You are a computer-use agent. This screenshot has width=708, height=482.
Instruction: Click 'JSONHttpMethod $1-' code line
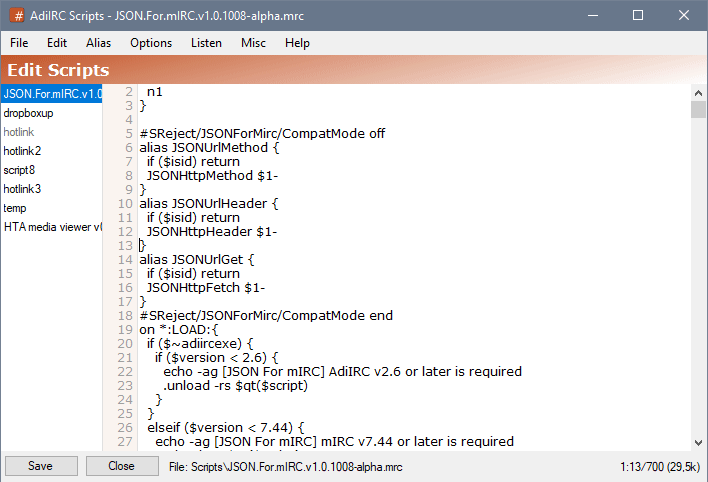[212, 176]
